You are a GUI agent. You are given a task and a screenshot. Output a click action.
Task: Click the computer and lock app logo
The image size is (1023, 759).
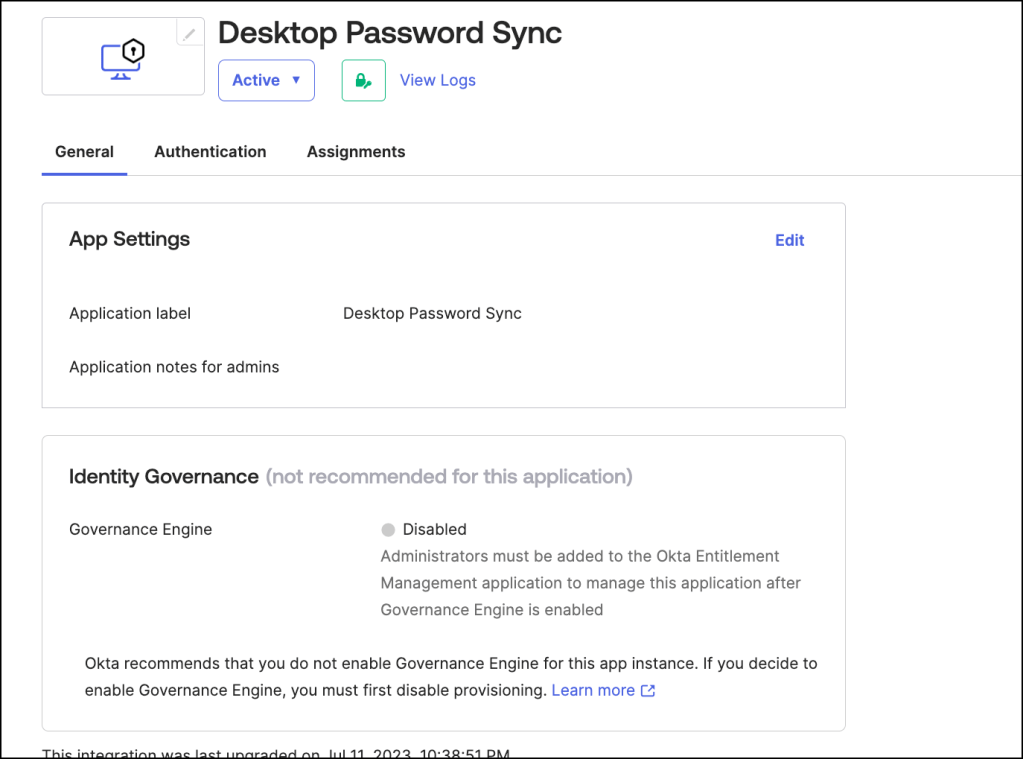[x=123, y=59]
